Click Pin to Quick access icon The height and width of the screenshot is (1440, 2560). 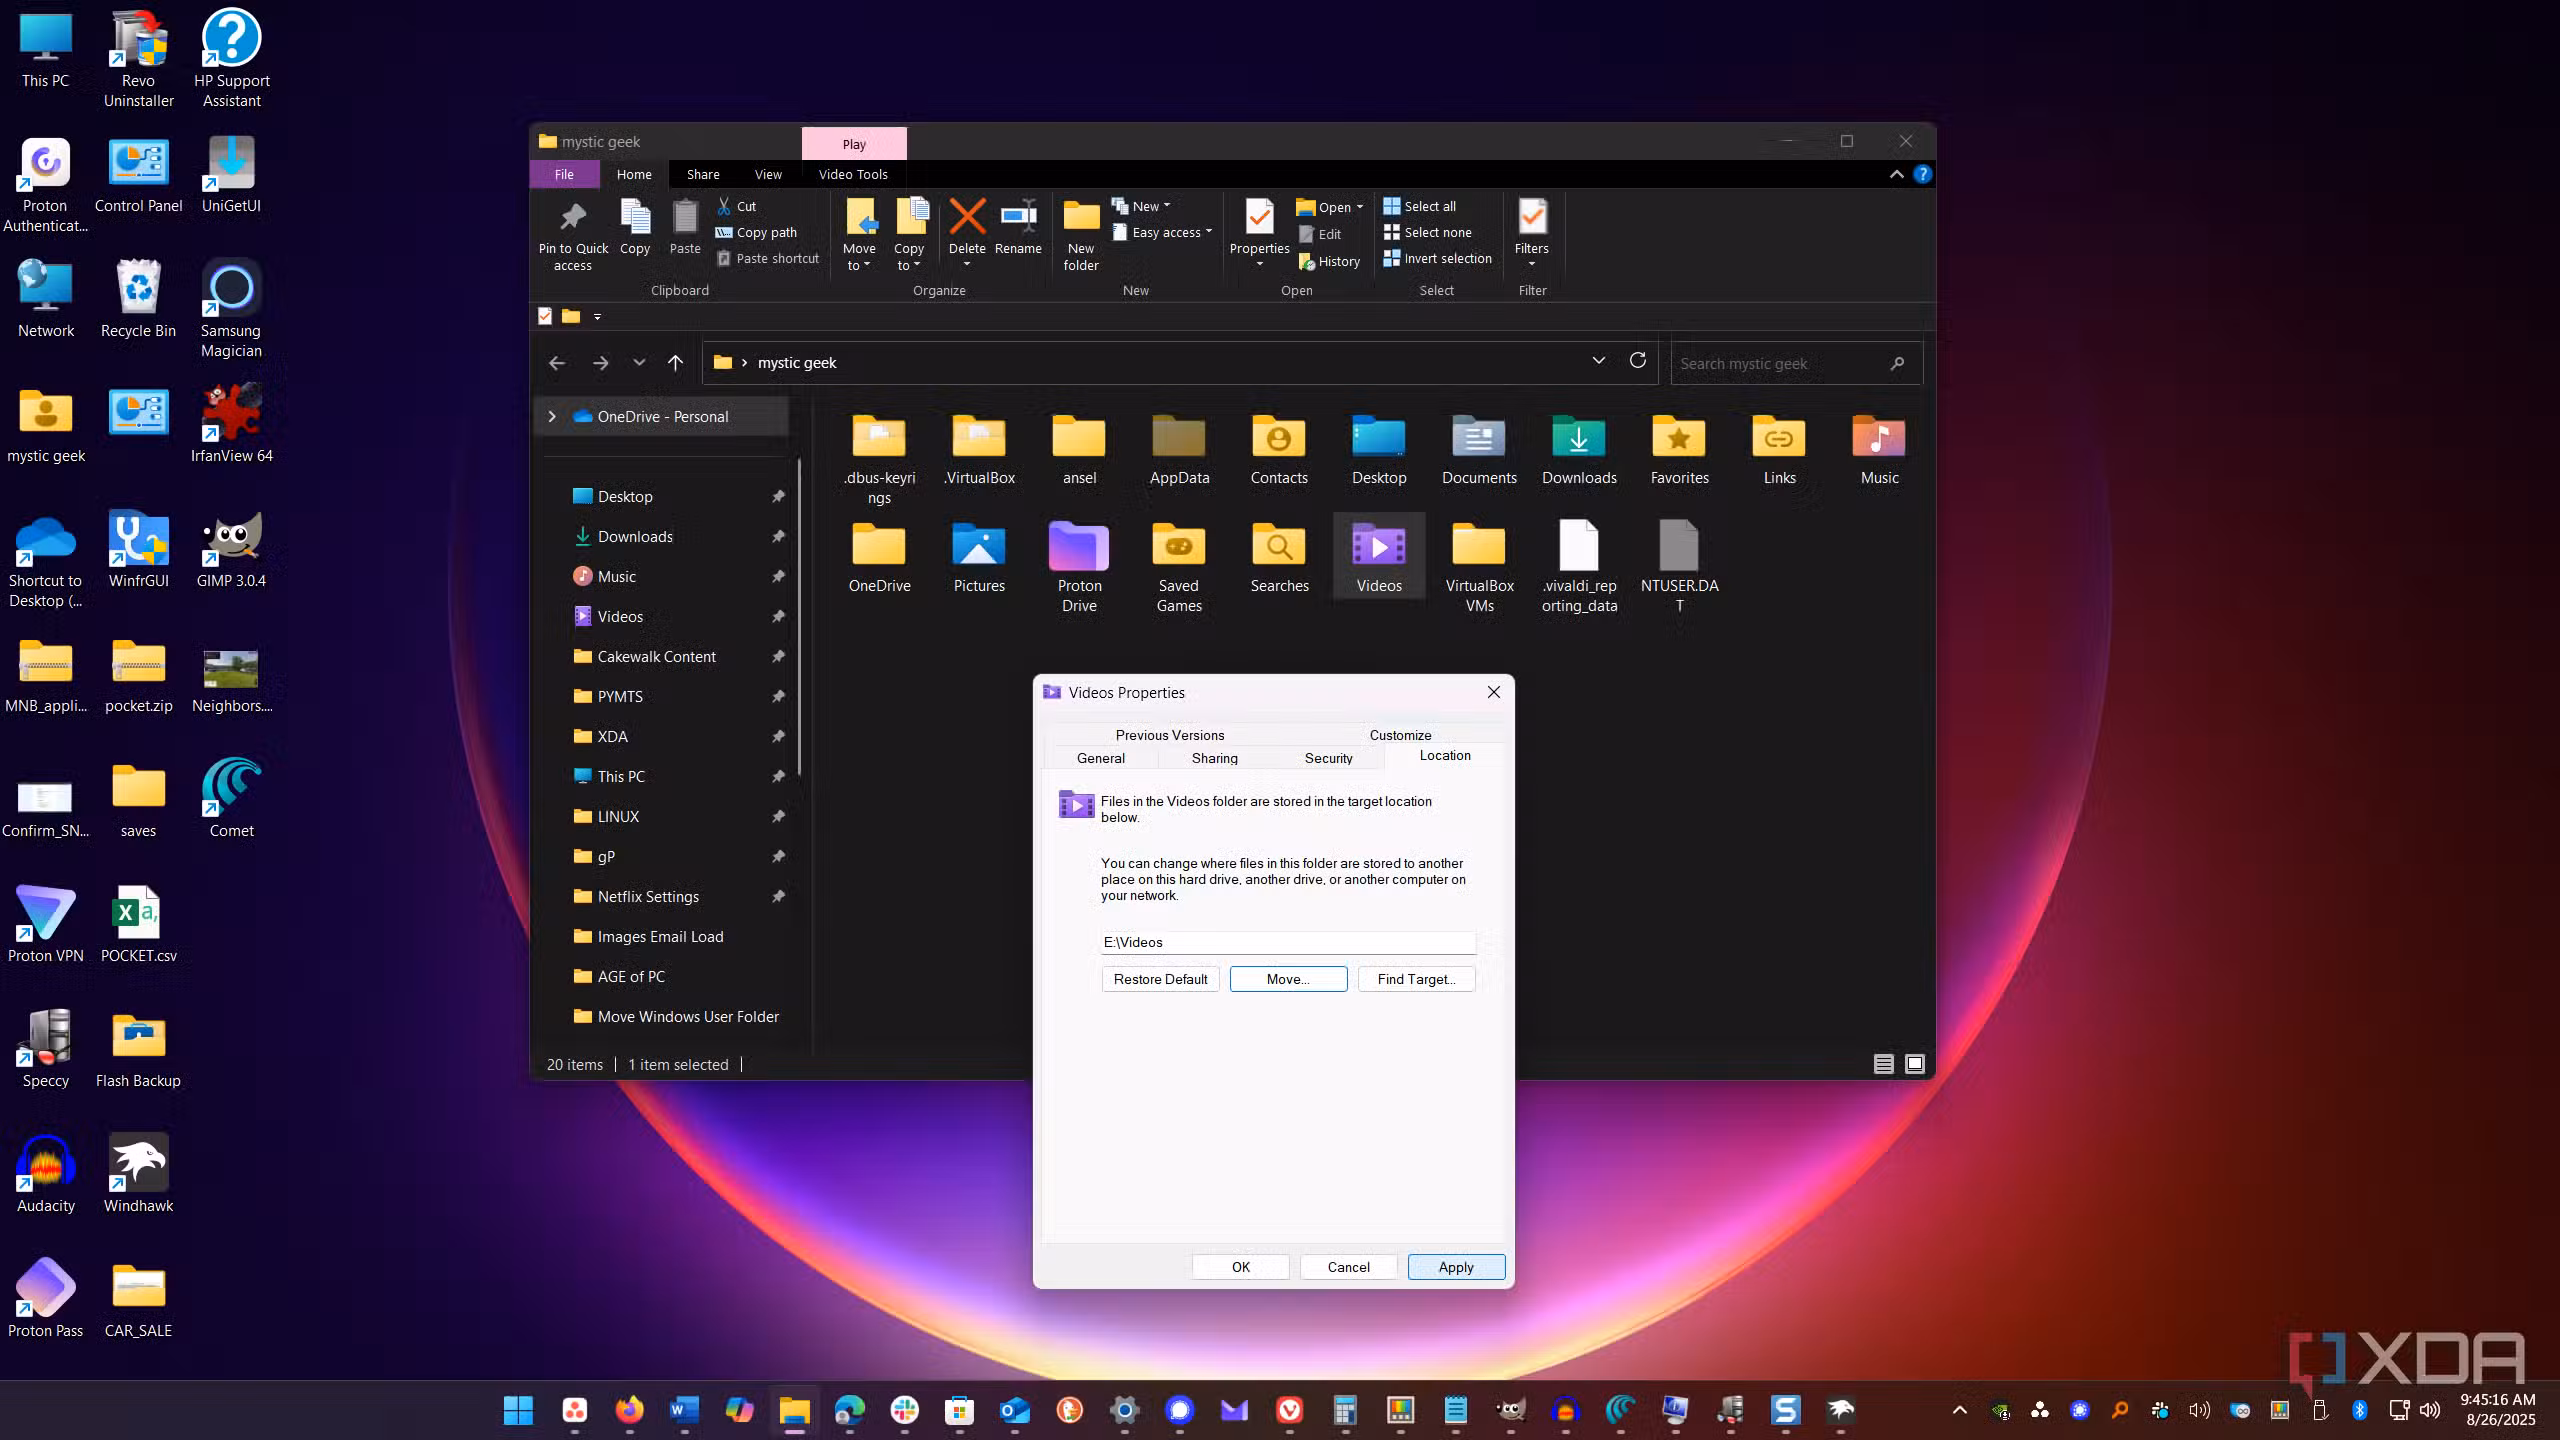coord(573,216)
